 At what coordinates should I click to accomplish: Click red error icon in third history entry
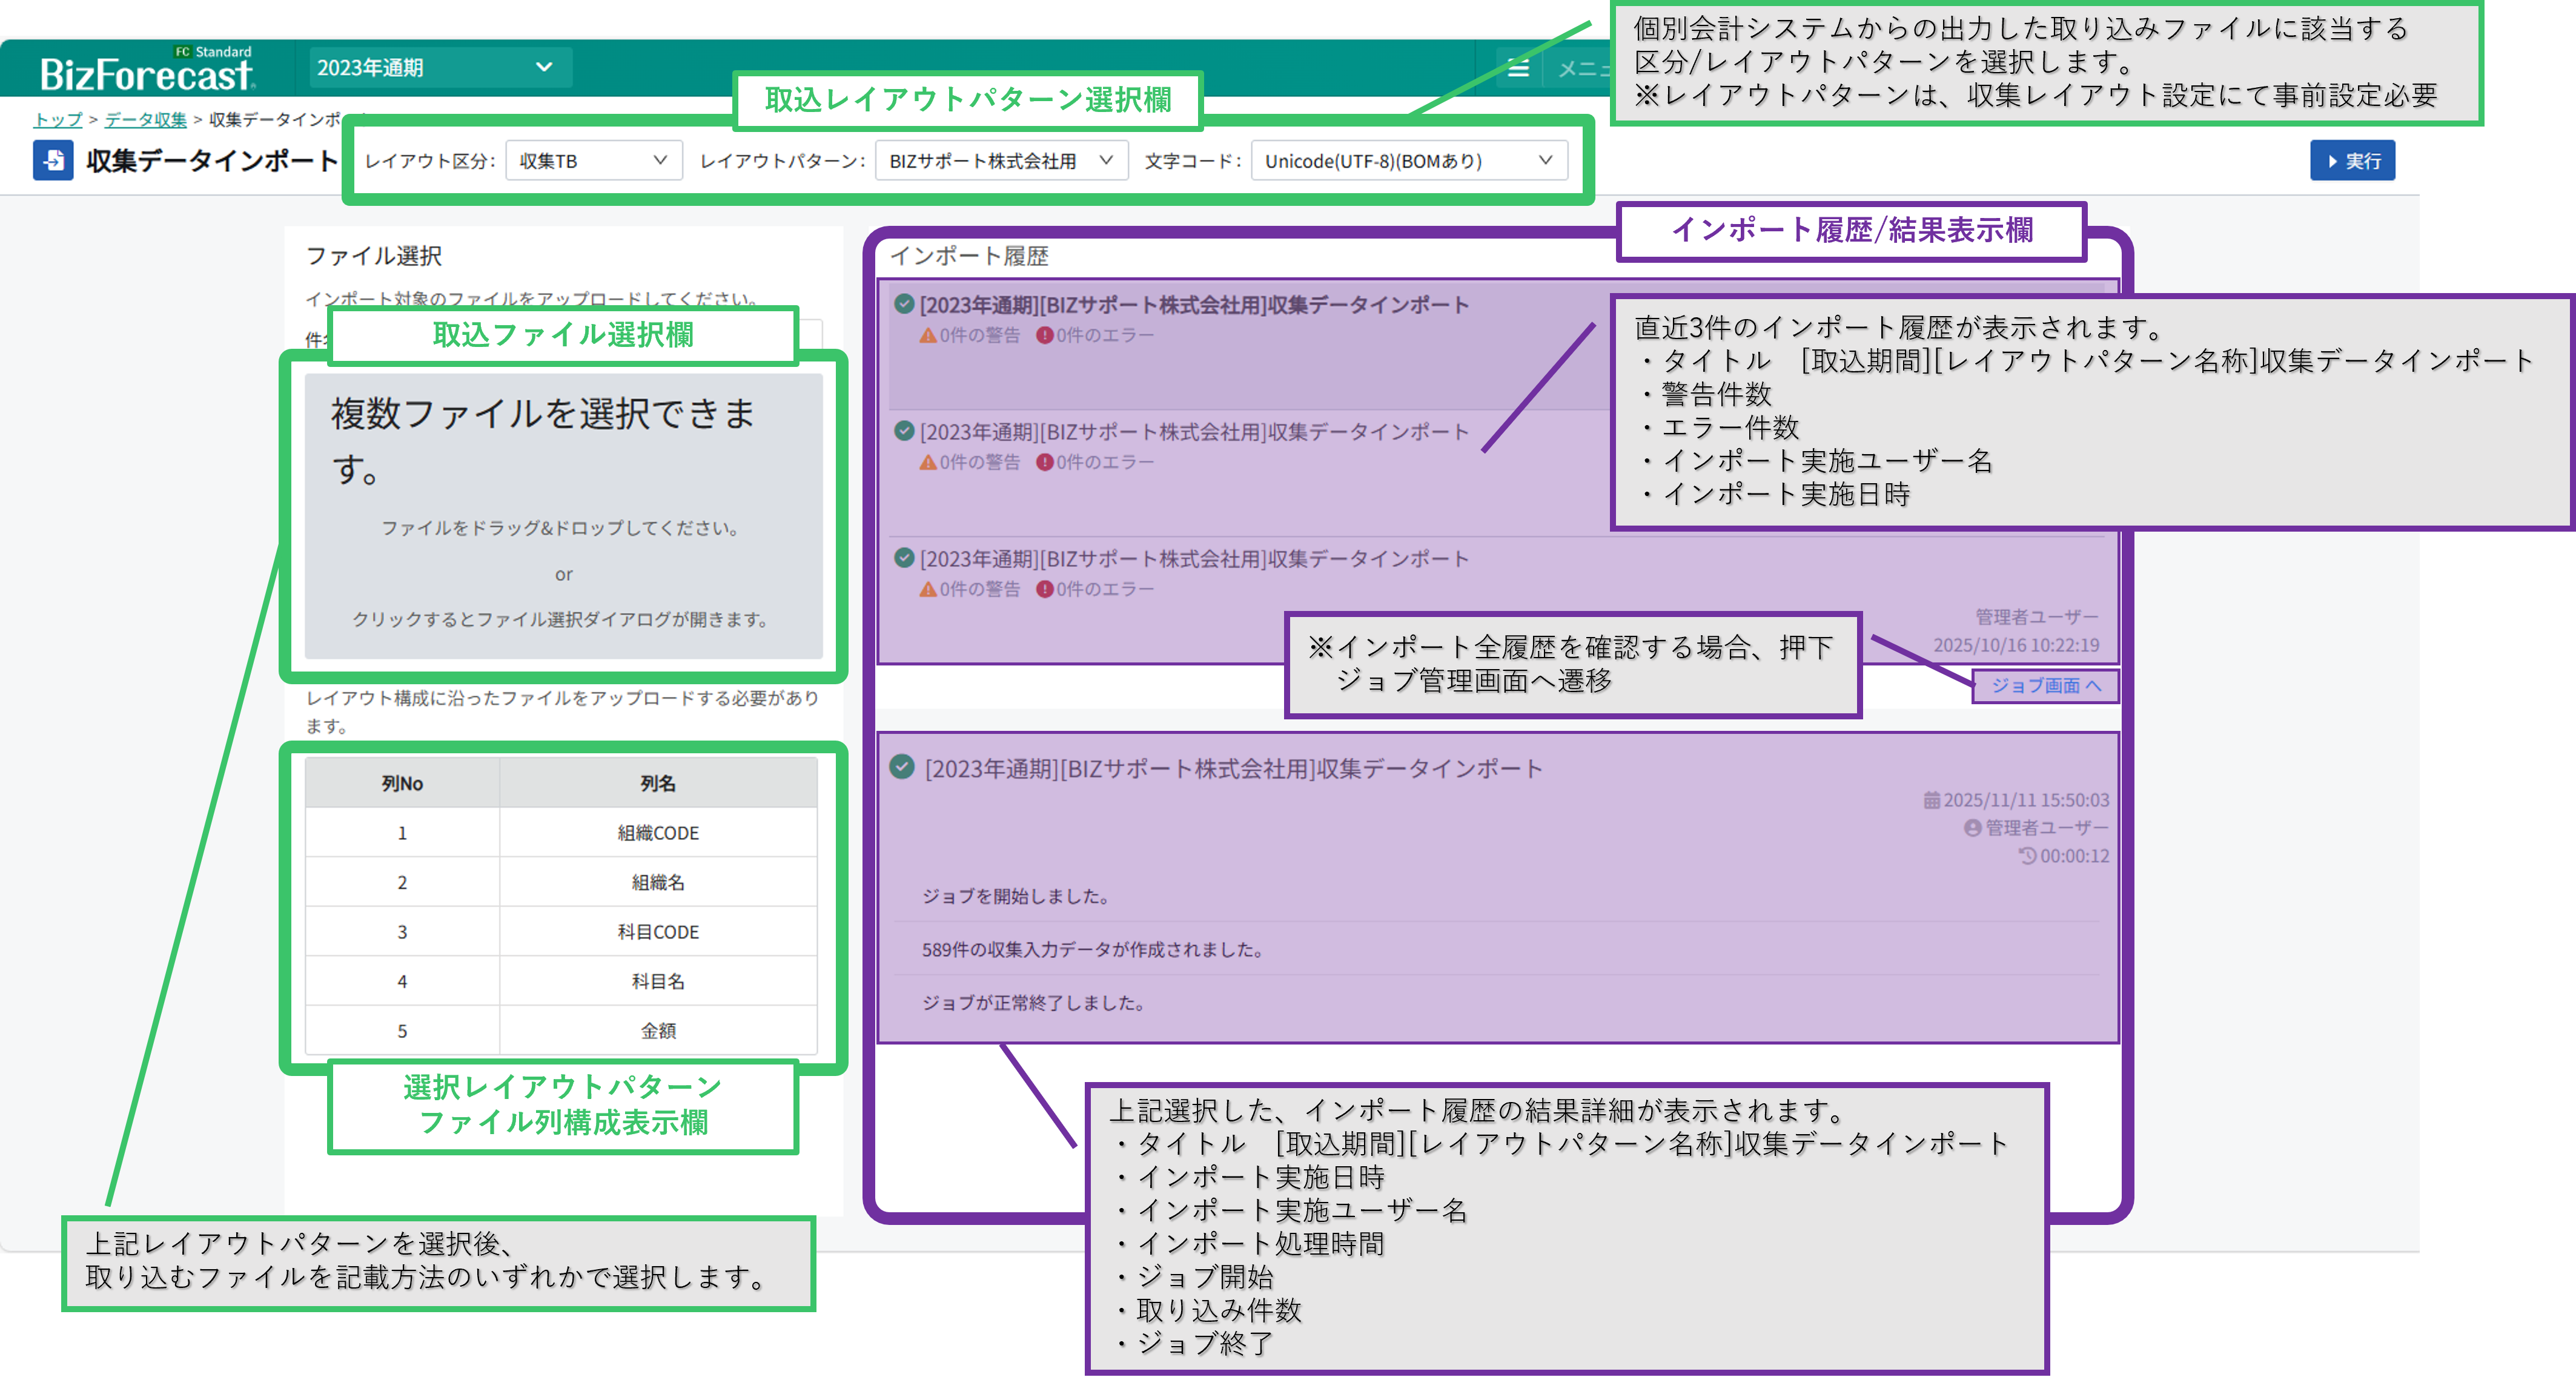tap(1045, 589)
